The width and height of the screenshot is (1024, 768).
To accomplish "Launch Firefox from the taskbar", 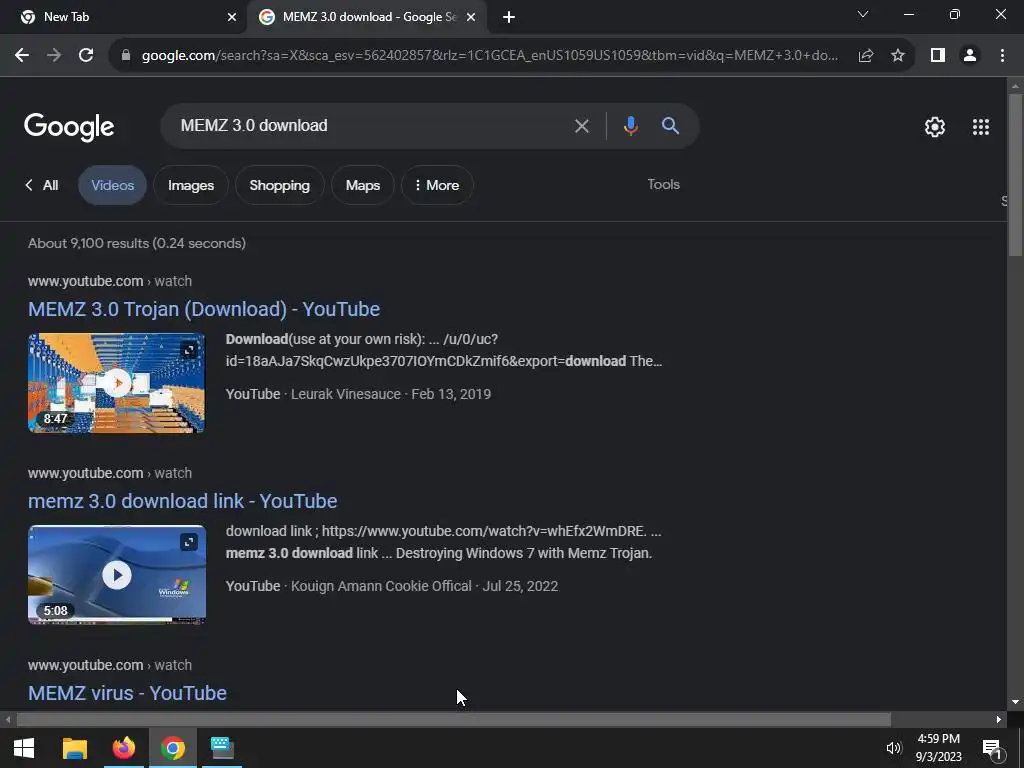I will click(x=123, y=748).
